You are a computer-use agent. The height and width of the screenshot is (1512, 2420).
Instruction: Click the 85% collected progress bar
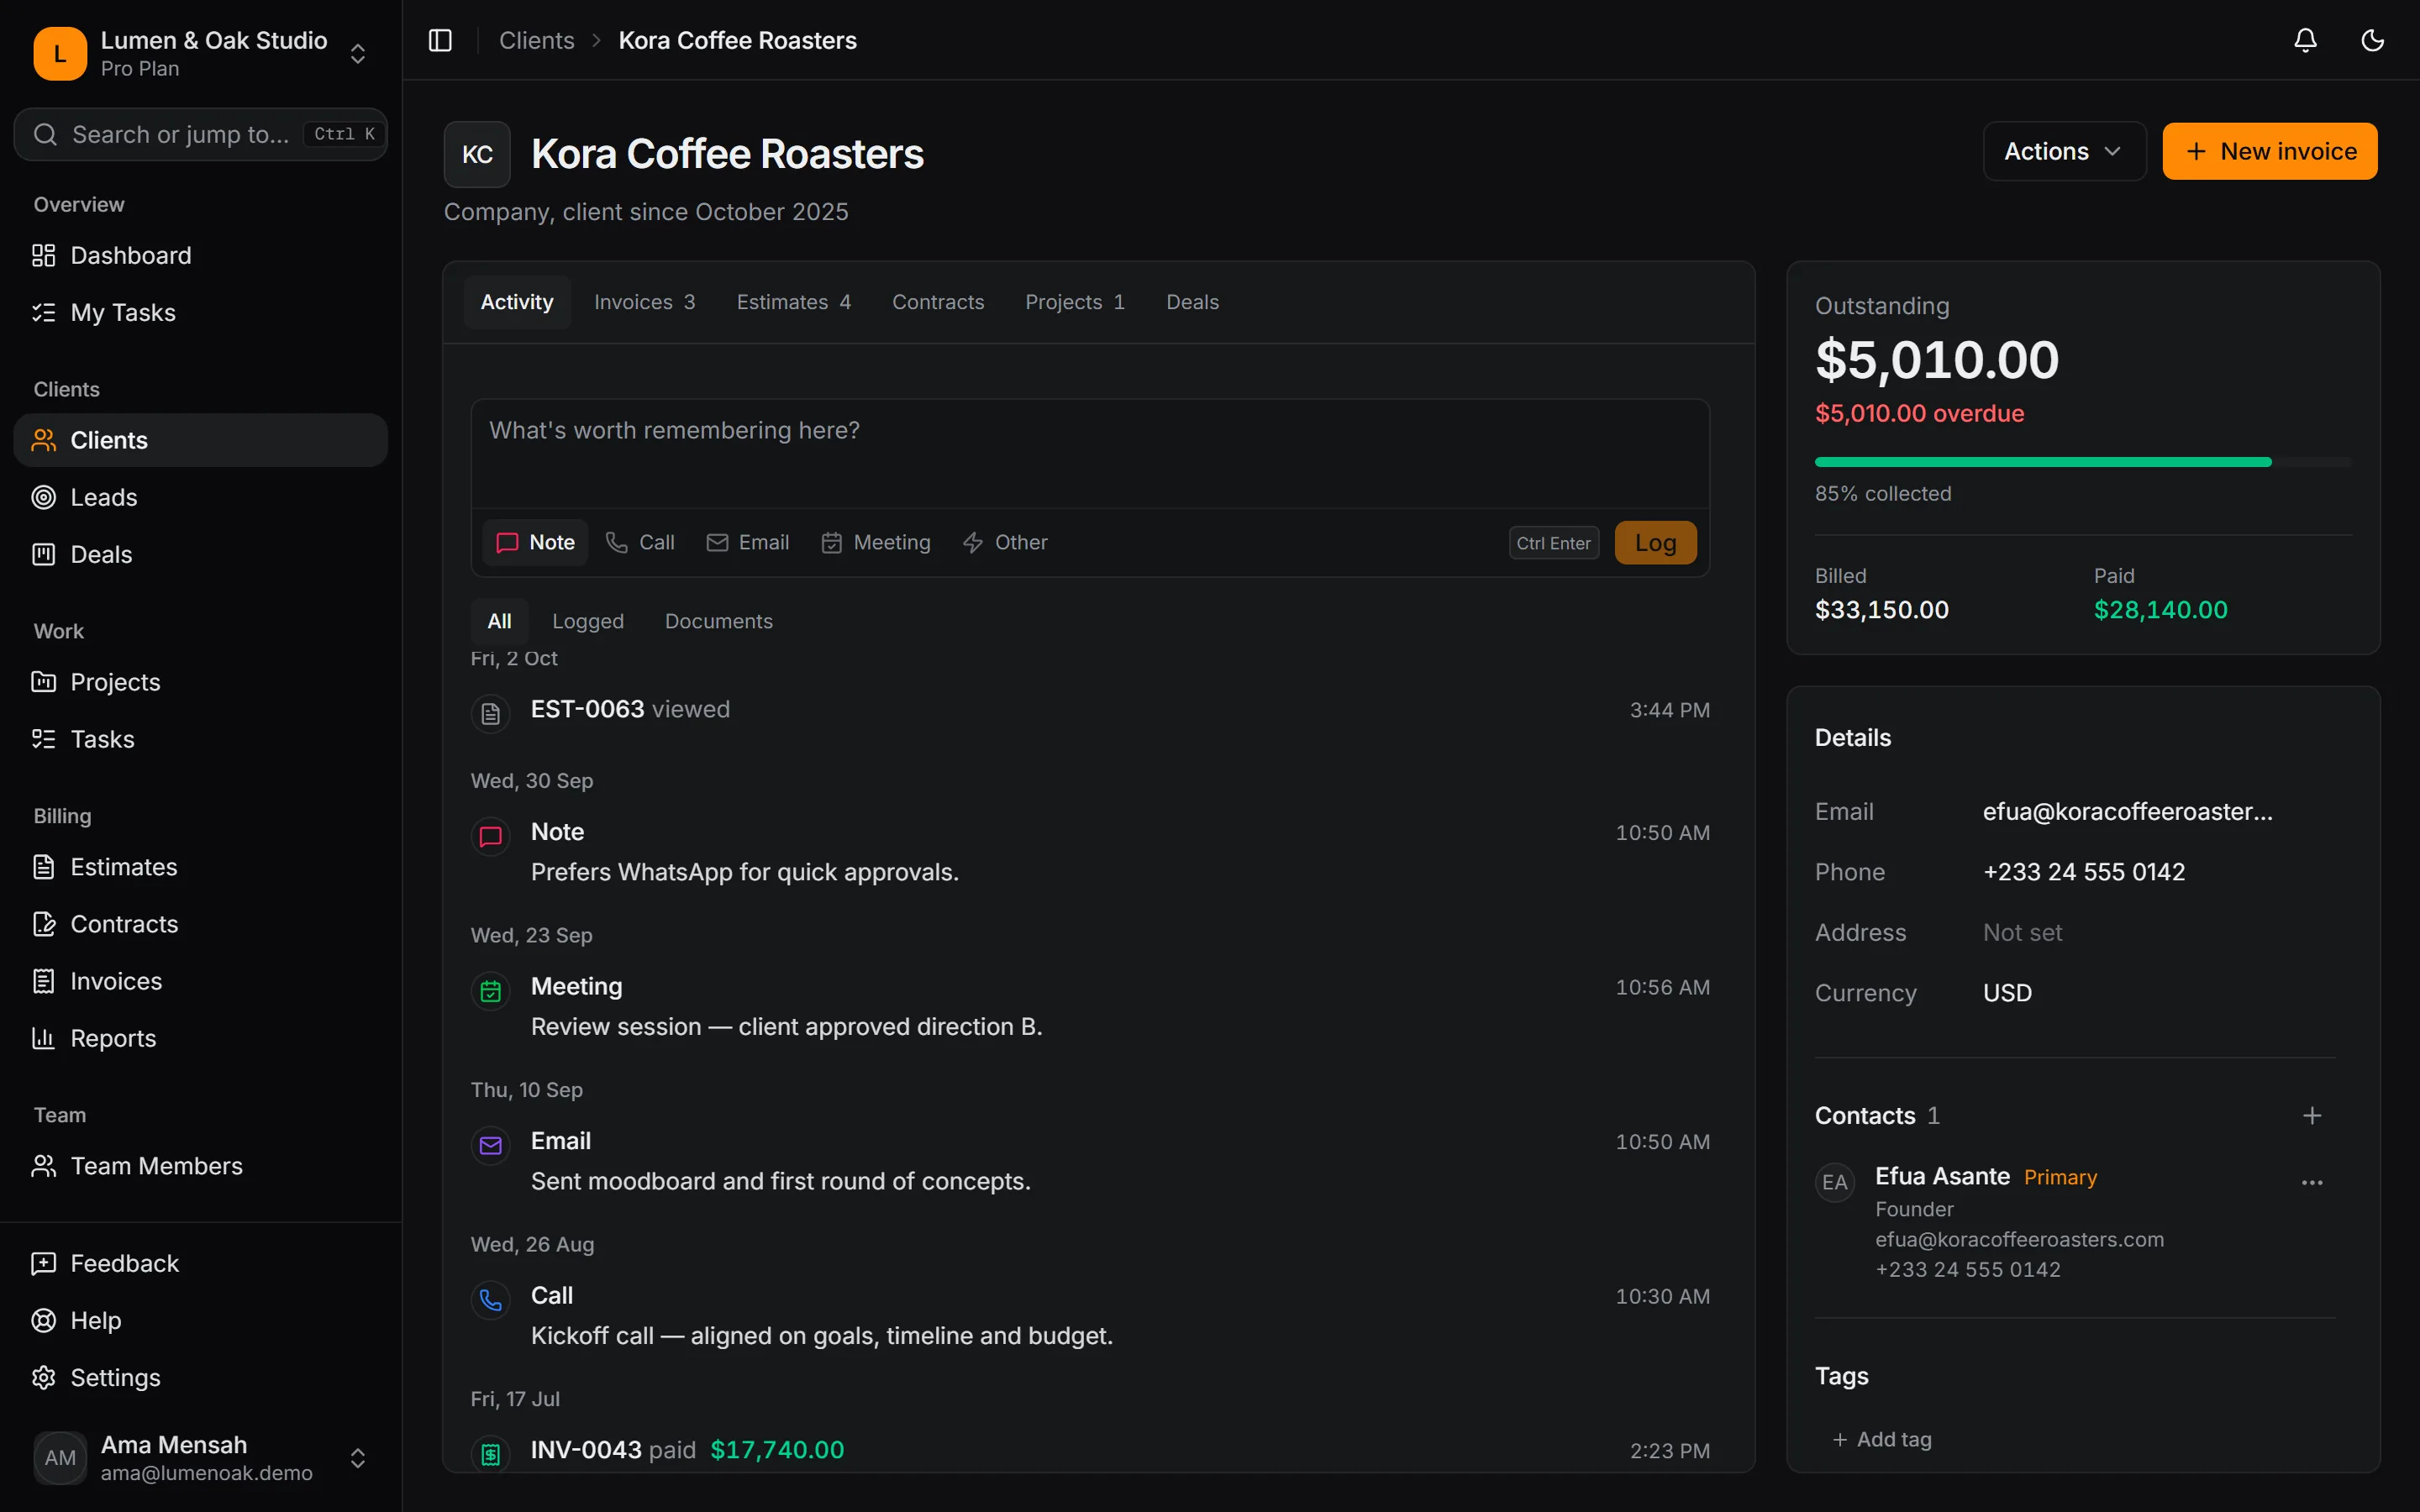tap(2083, 462)
